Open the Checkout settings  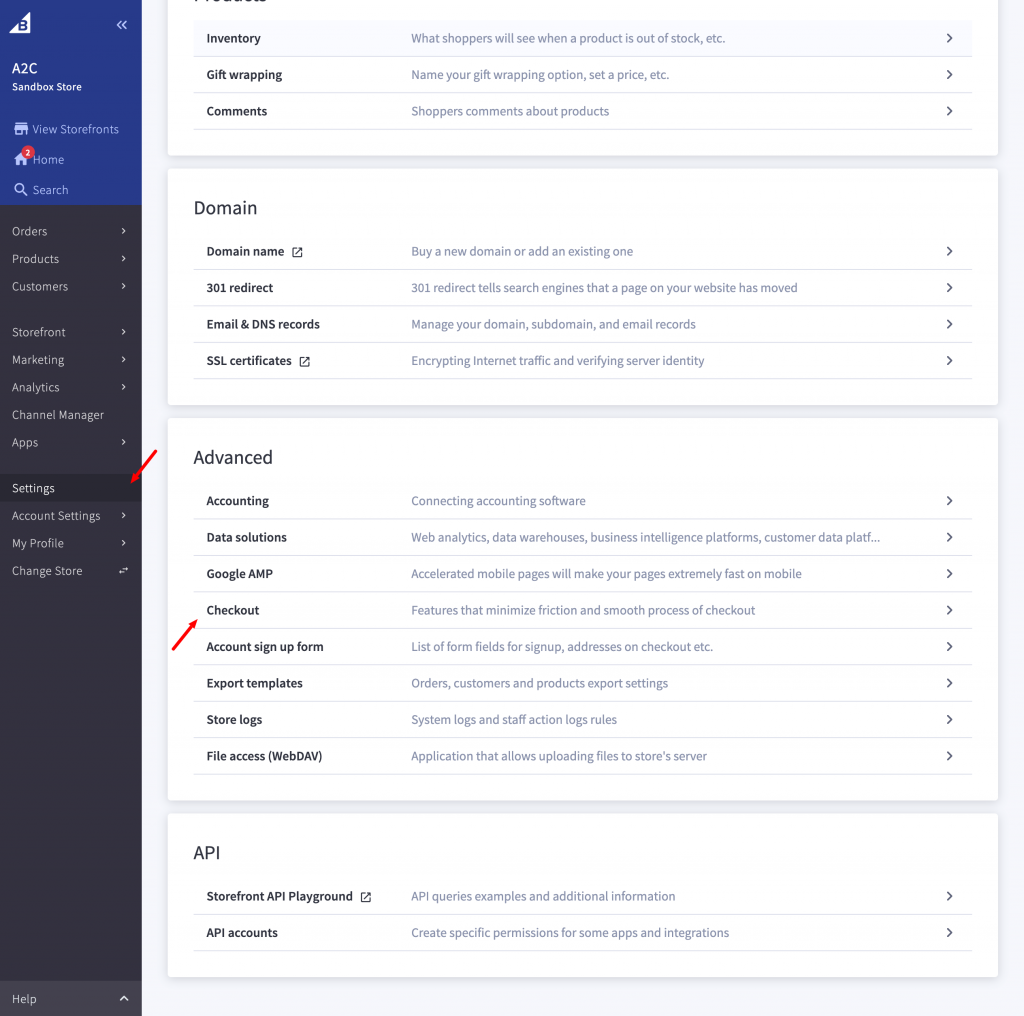pyautogui.click(x=583, y=610)
